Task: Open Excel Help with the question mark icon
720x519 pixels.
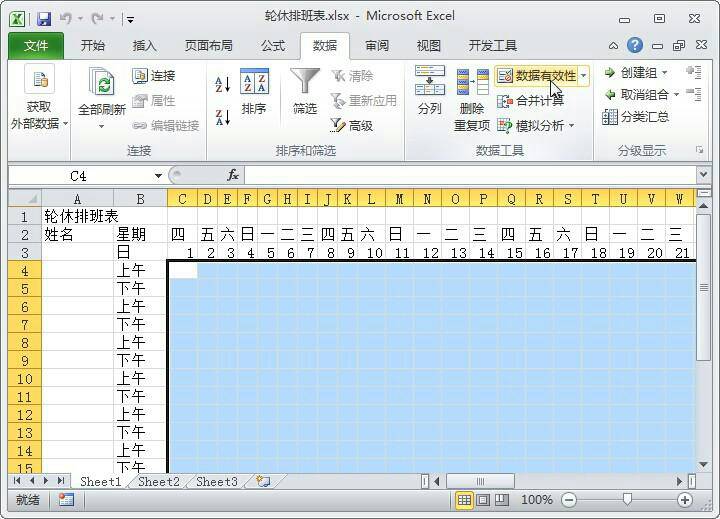Action: pos(635,45)
